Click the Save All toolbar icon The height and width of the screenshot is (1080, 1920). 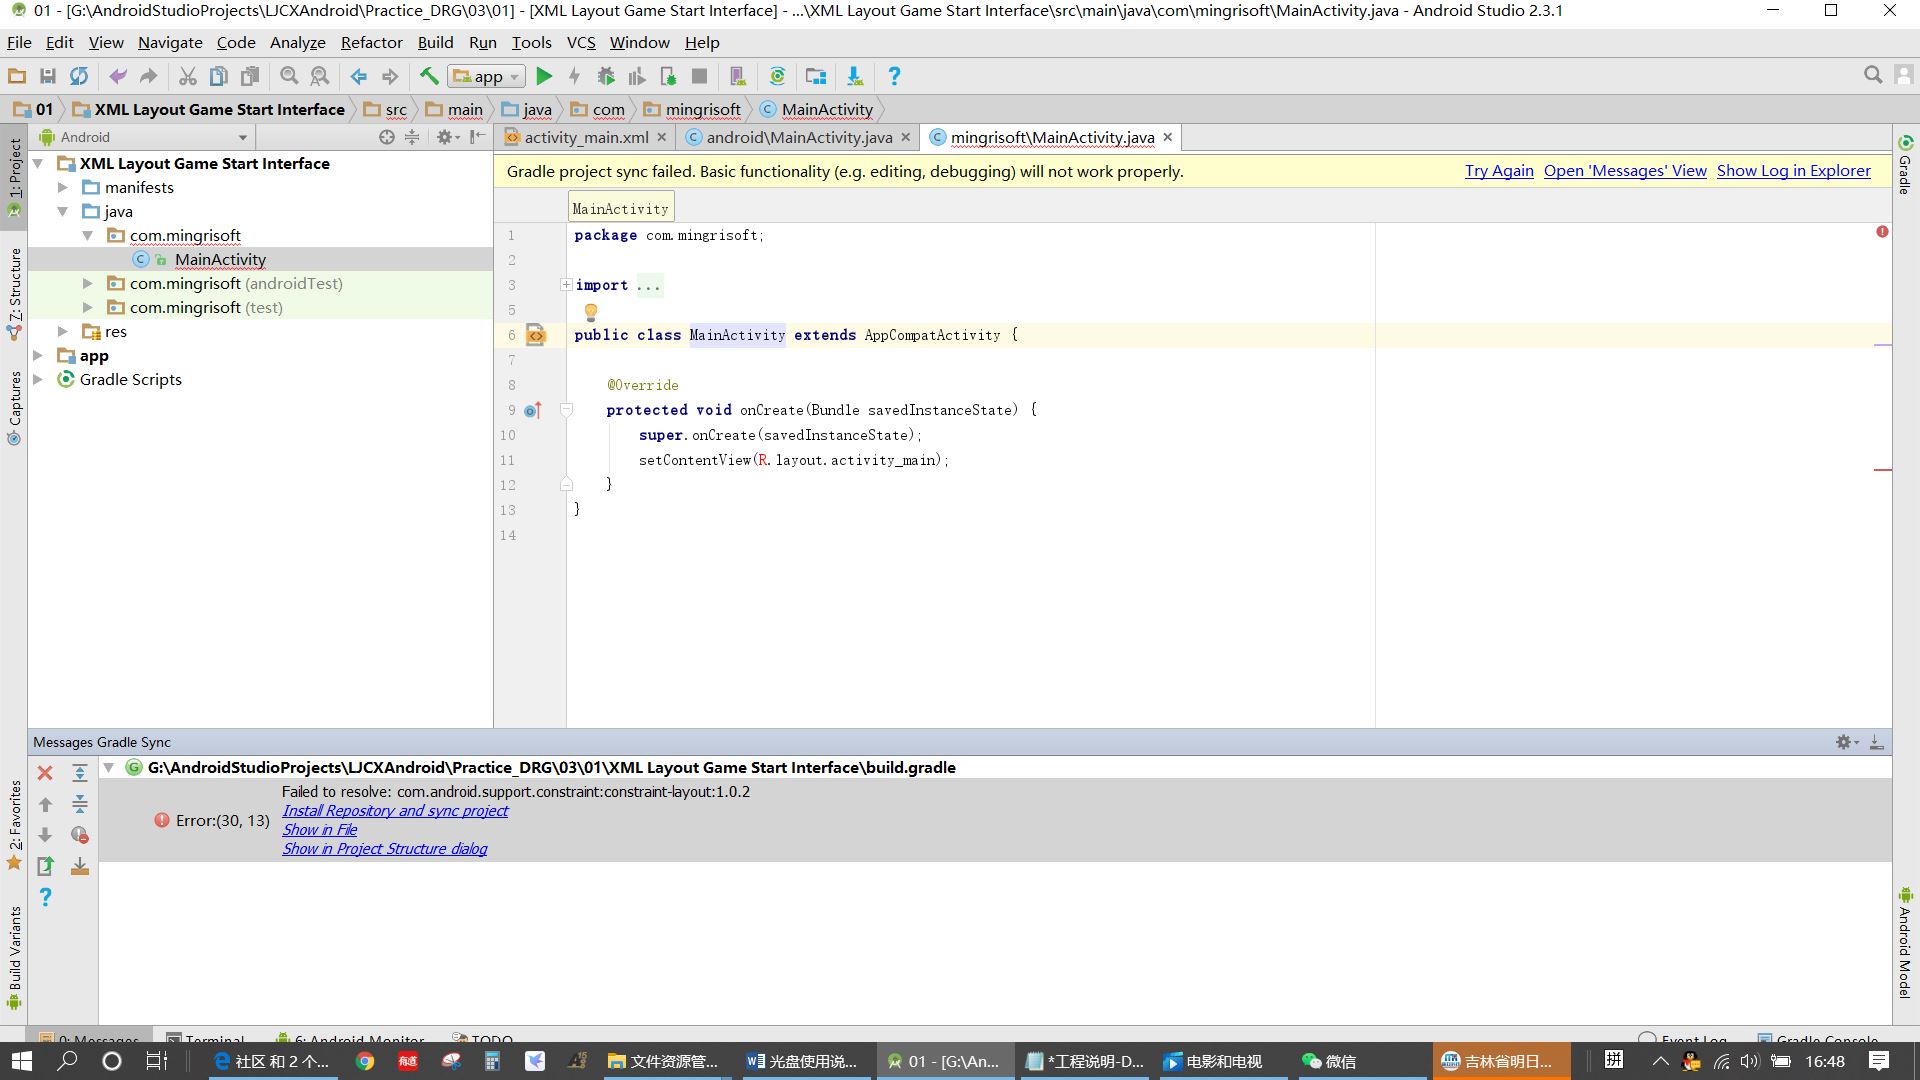[x=47, y=76]
